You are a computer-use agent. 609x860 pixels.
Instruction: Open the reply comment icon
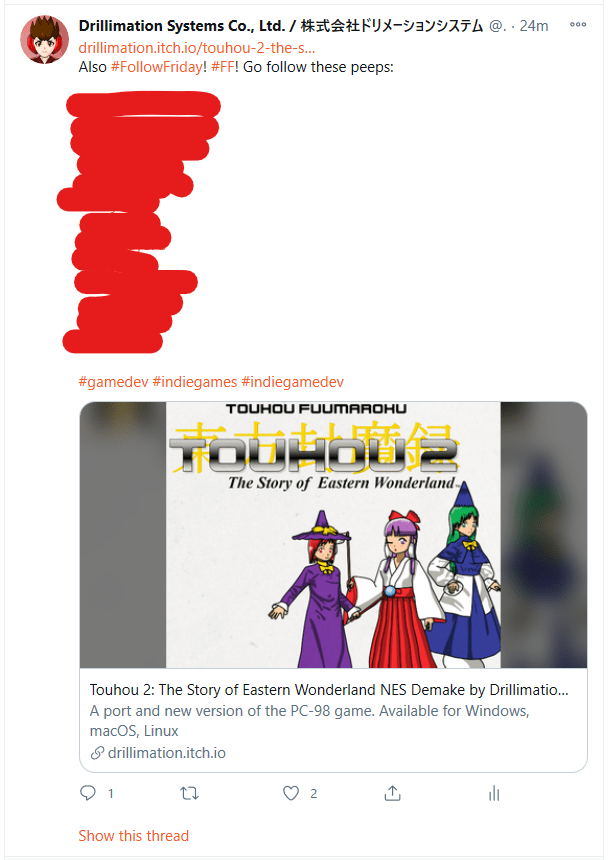pos(88,793)
